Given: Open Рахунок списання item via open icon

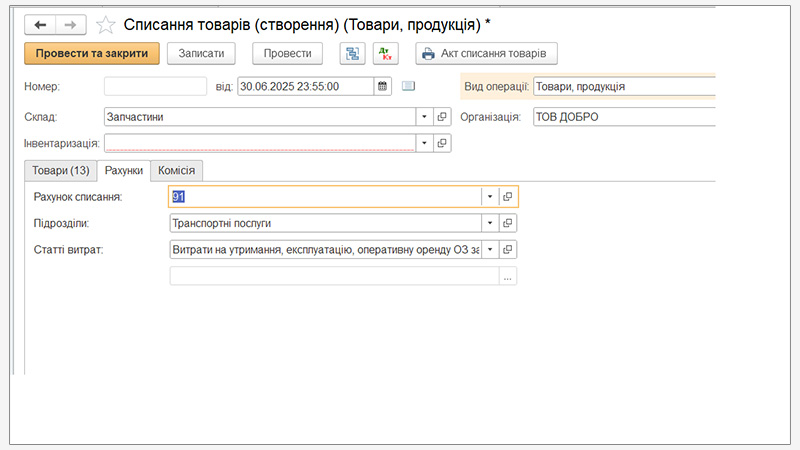Looking at the screenshot, I should [507, 197].
